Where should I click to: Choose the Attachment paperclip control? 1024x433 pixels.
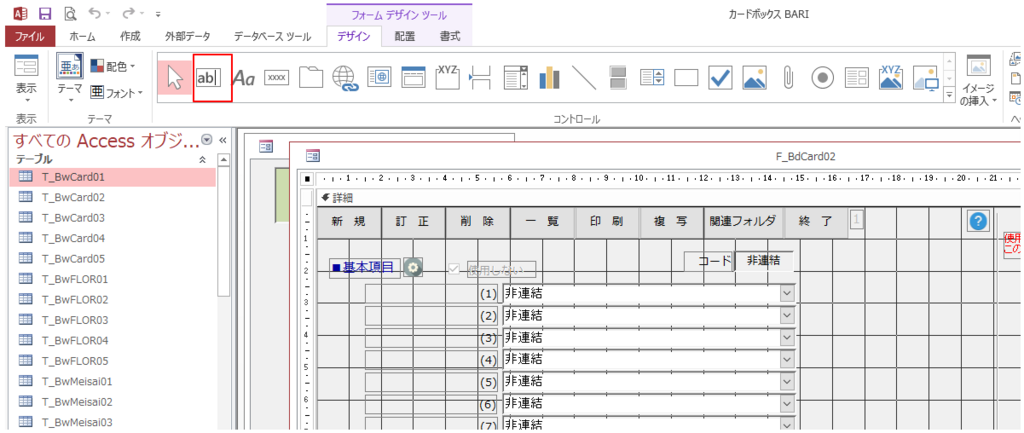click(x=788, y=78)
